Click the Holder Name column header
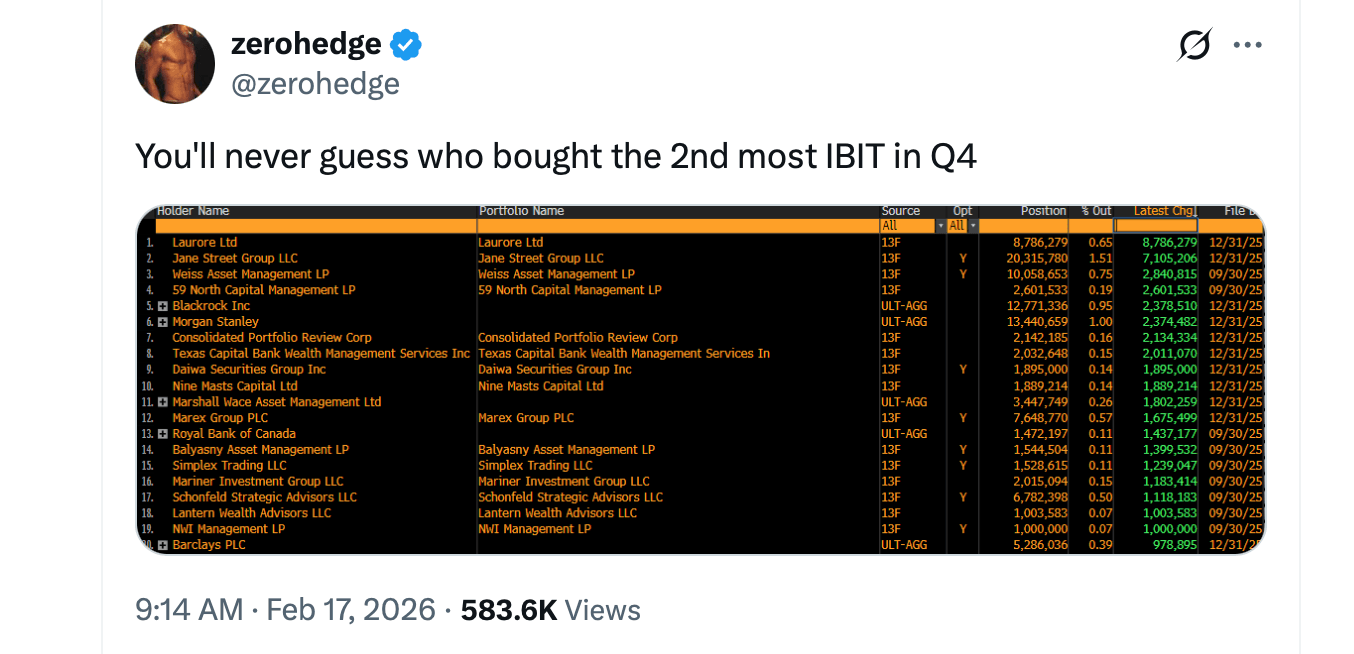1354x654 pixels. click(194, 210)
